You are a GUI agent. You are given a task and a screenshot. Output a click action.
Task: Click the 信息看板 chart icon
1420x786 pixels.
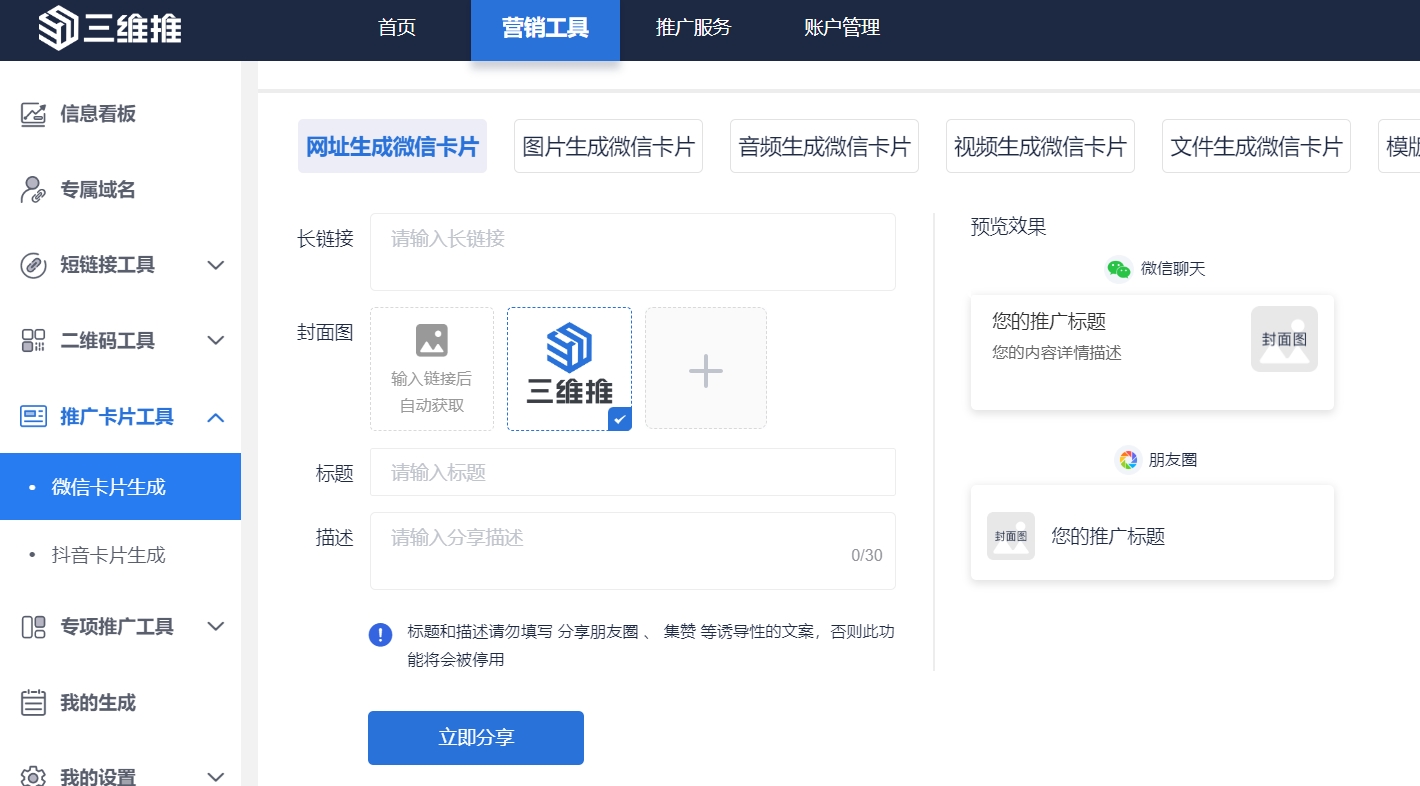coord(34,114)
